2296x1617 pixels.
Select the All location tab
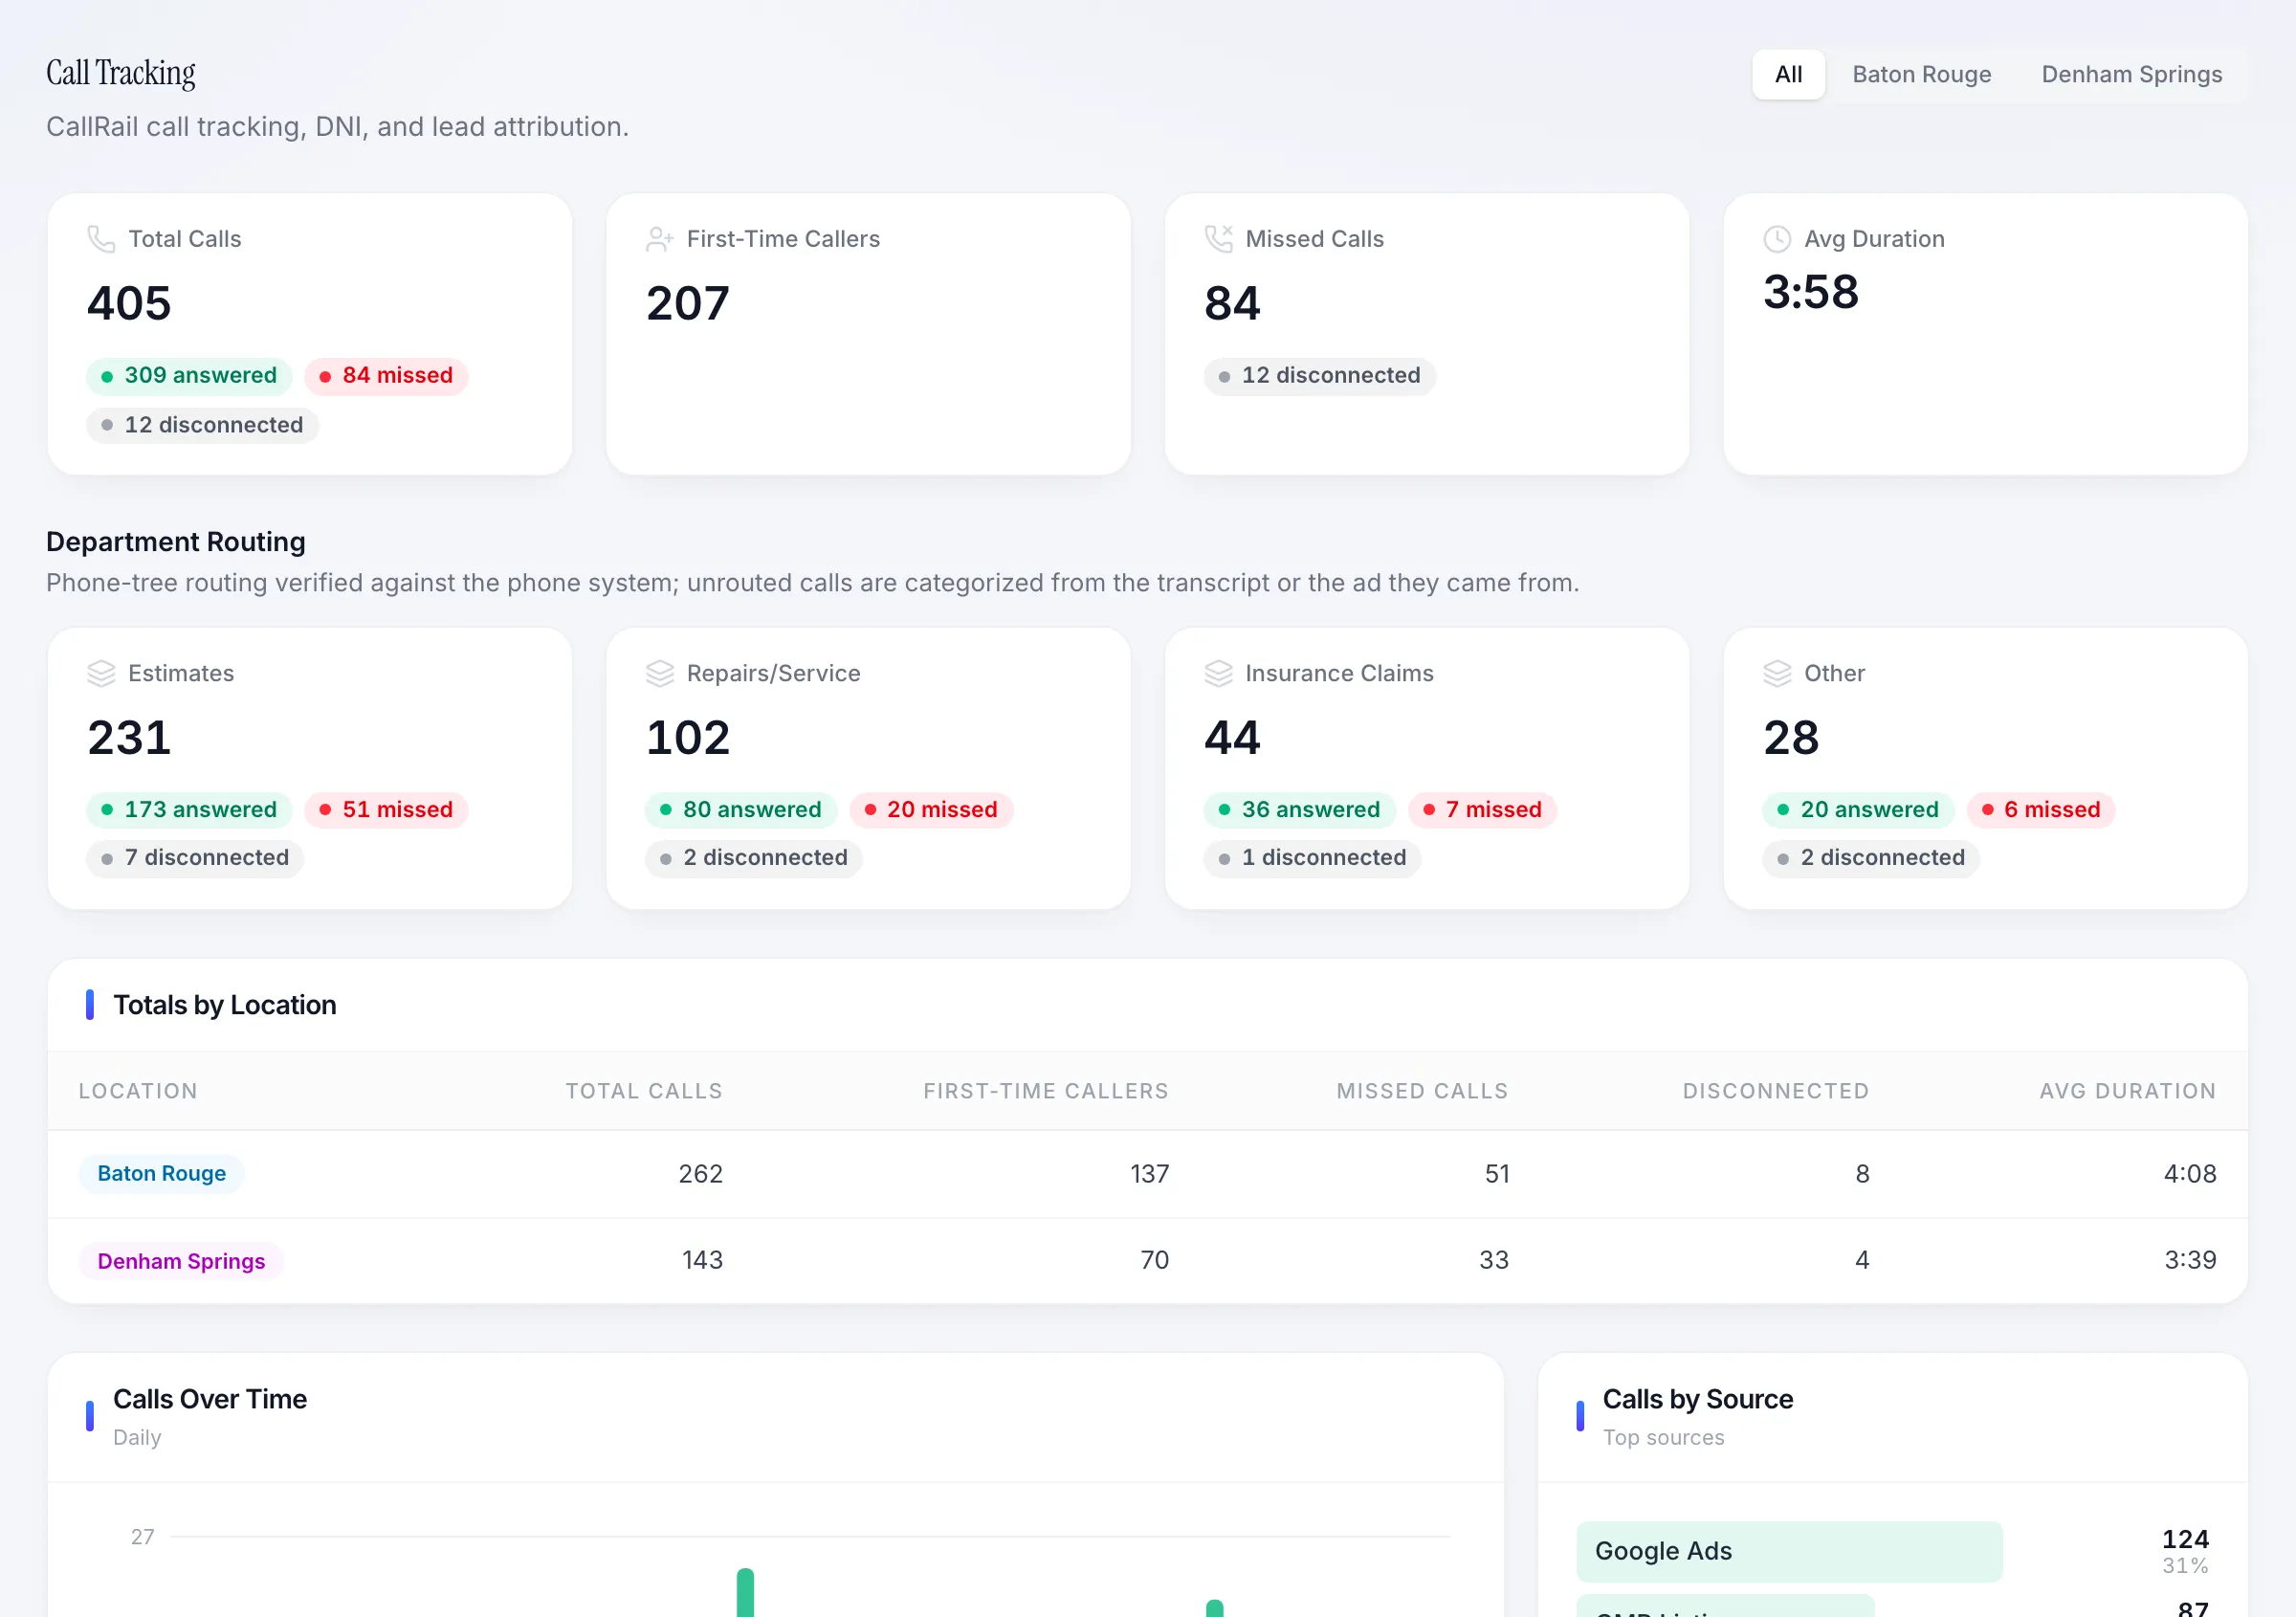pyautogui.click(x=1788, y=75)
